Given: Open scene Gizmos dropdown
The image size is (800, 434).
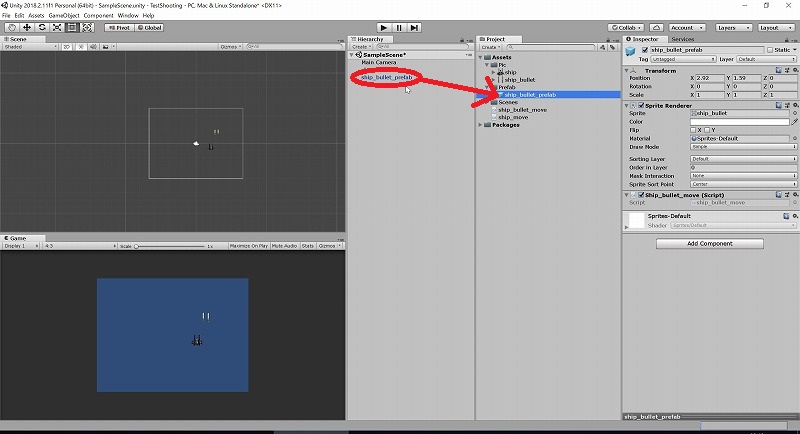Looking at the screenshot, I should 230,46.
